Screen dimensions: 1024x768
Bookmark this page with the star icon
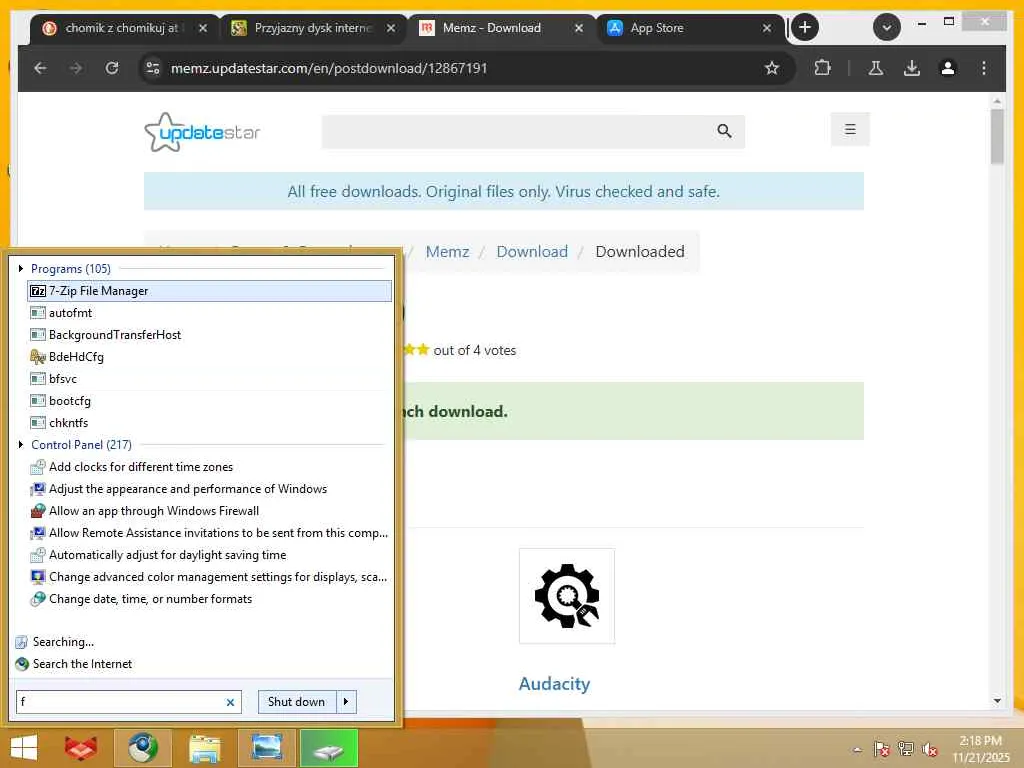[772, 68]
